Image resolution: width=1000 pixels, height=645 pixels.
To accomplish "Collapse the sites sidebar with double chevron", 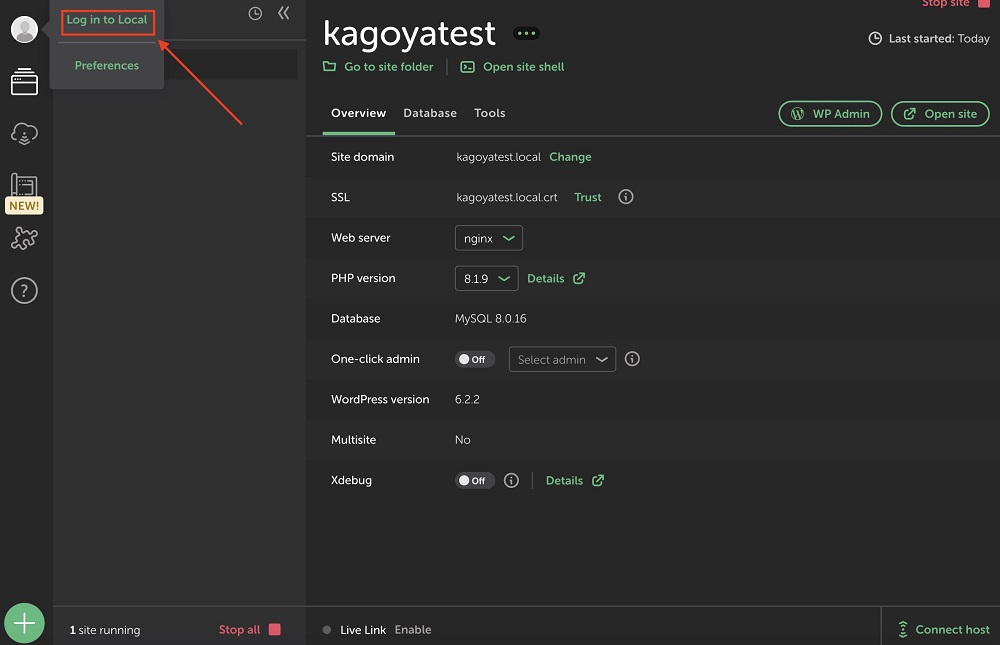I will [284, 13].
